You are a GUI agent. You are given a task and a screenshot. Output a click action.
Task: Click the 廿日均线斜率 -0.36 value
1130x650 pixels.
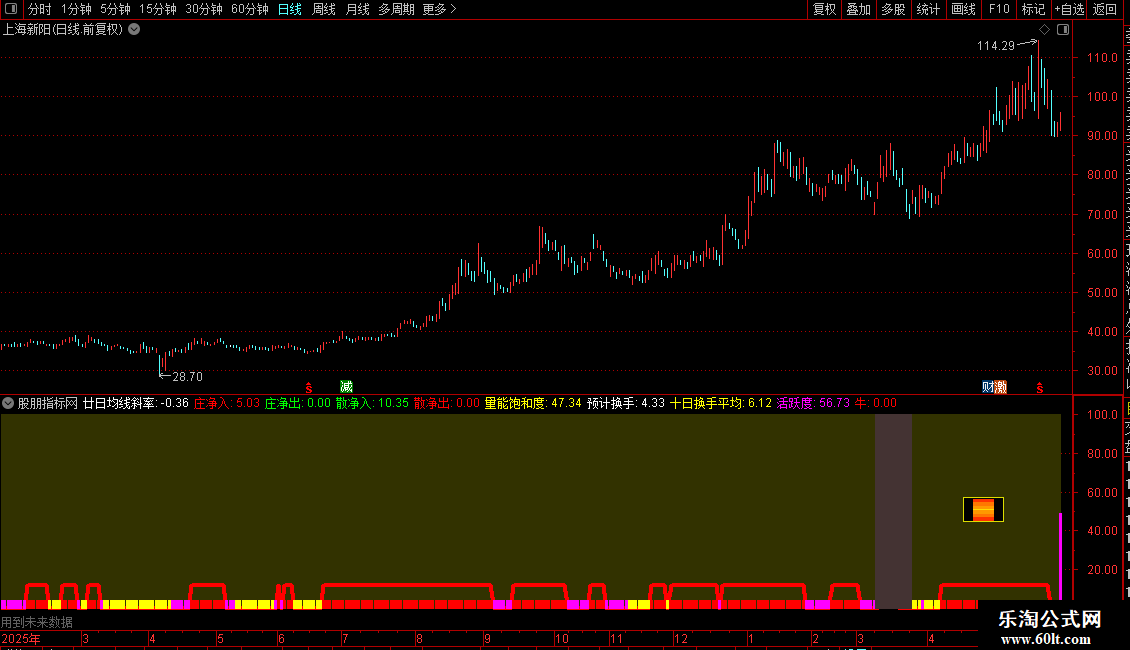tap(135, 404)
